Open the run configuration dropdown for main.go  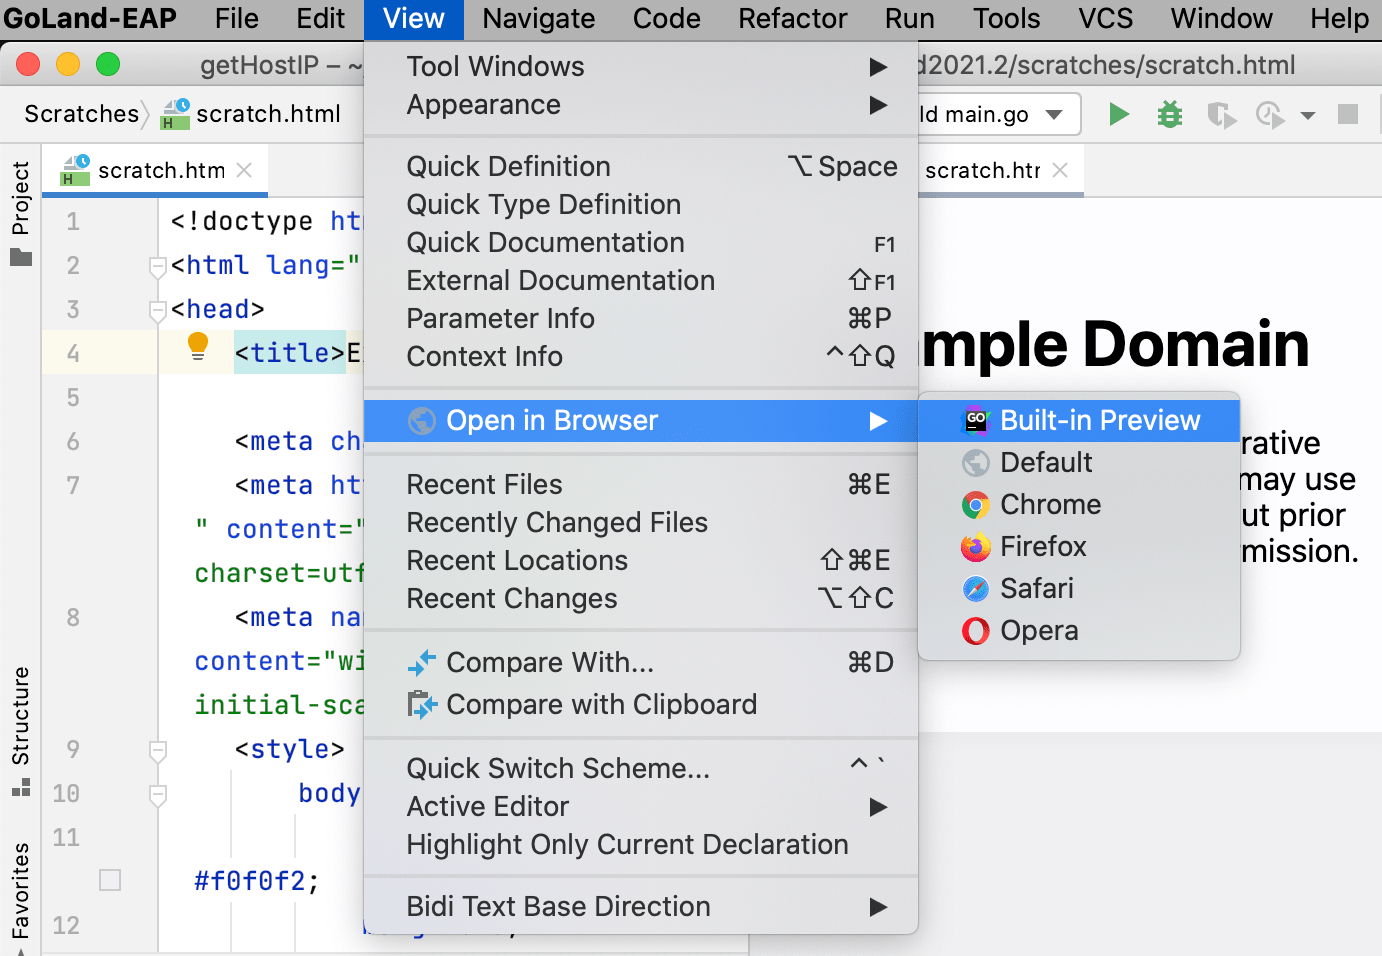pyautogui.click(x=1054, y=114)
